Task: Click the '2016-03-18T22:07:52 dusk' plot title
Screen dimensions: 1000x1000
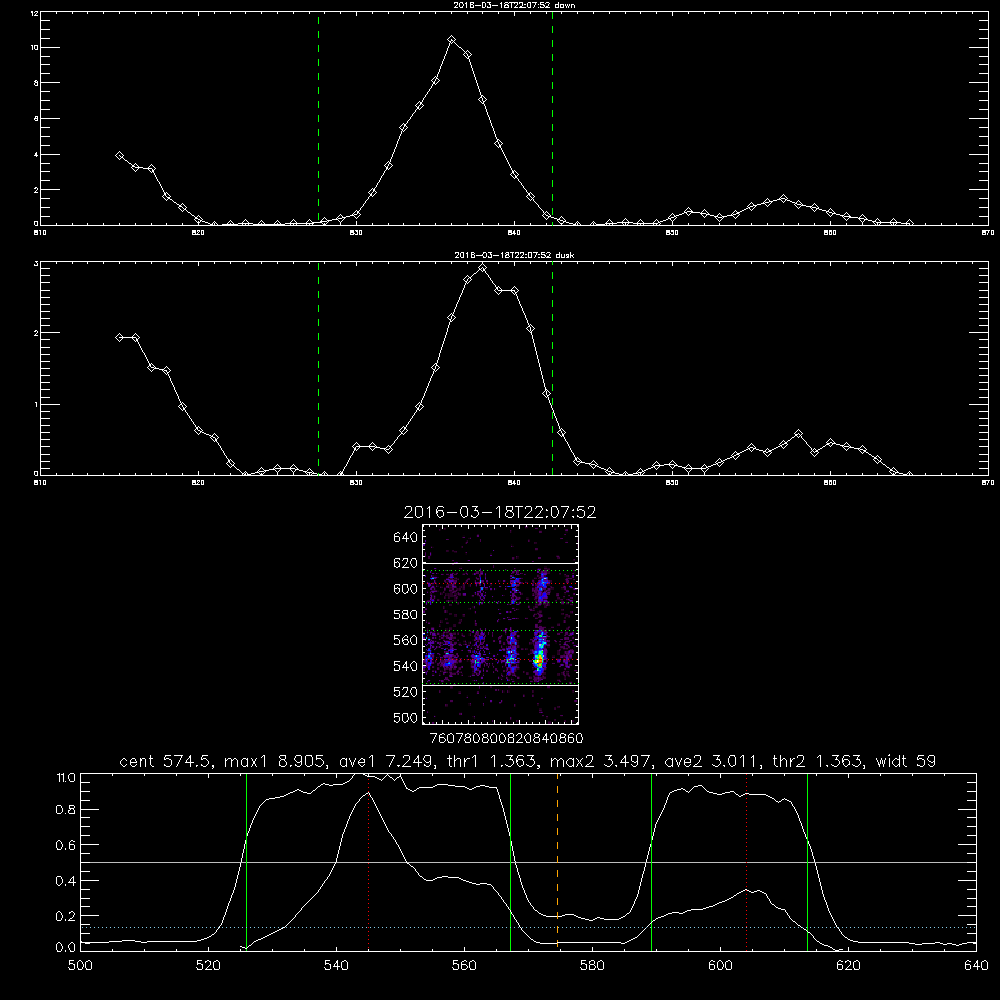Action: 514,255
